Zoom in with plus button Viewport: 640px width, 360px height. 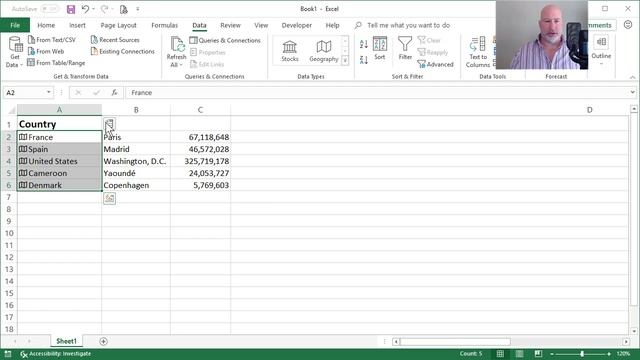pos(609,354)
